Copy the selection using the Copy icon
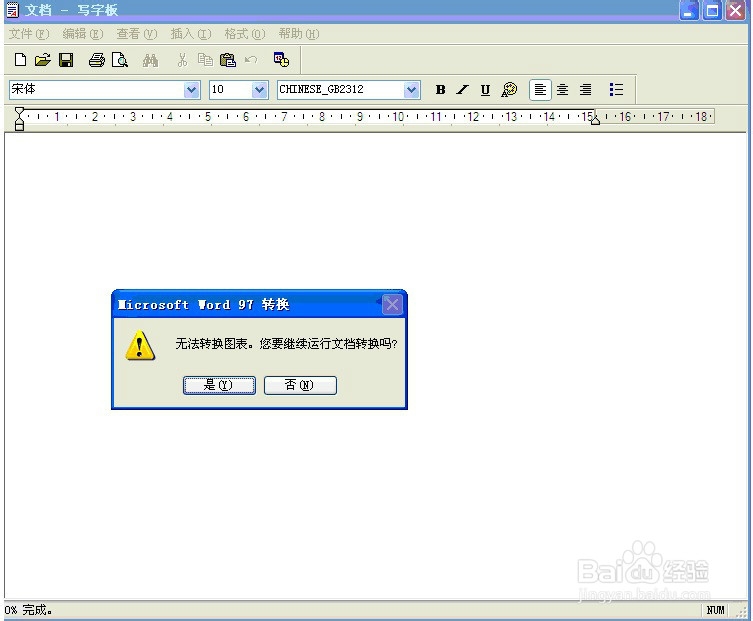The width and height of the screenshot is (753, 621). coord(206,60)
